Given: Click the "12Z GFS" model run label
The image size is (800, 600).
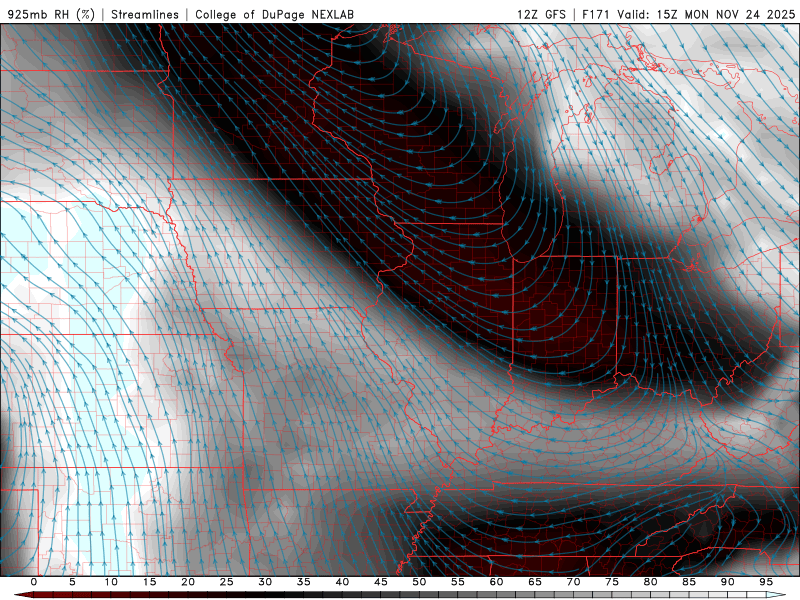Looking at the screenshot, I should [x=541, y=14].
